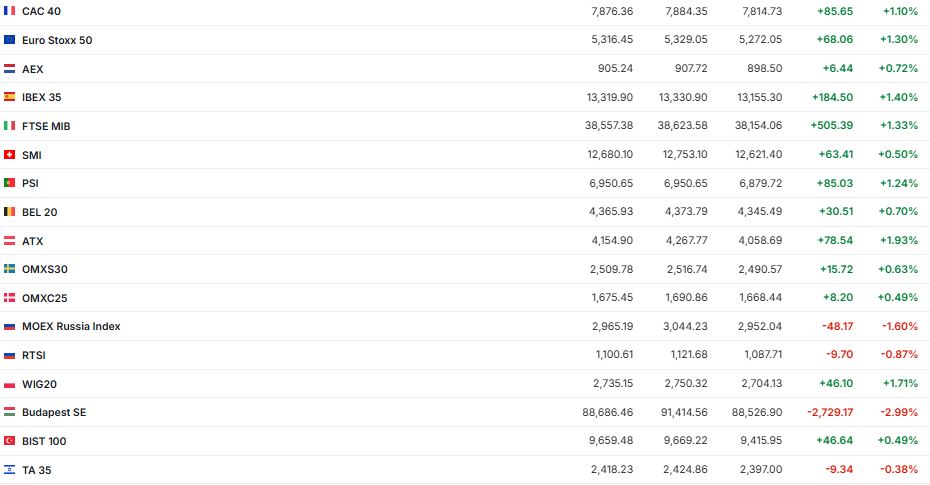Open the CAC 40 index link
This screenshot has width=930, height=485.
[x=41, y=11]
